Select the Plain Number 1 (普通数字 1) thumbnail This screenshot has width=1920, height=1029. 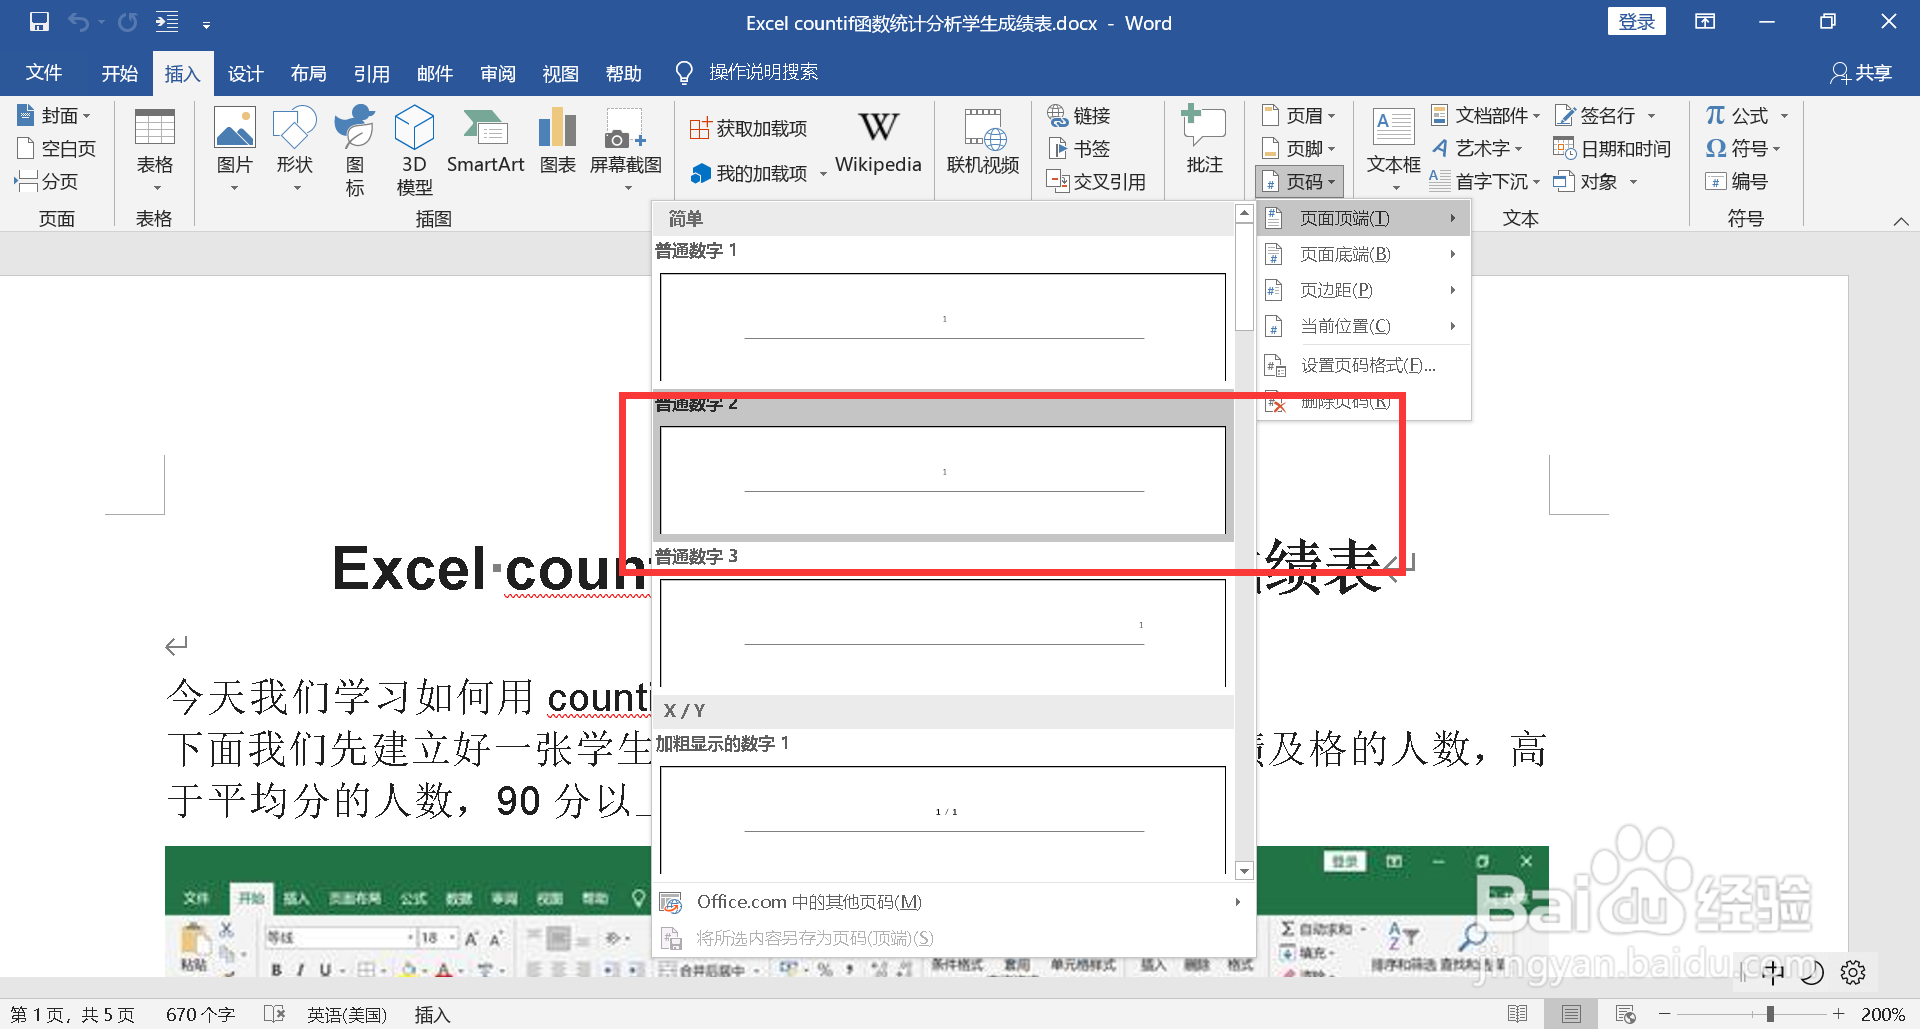pyautogui.click(x=943, y=326)
